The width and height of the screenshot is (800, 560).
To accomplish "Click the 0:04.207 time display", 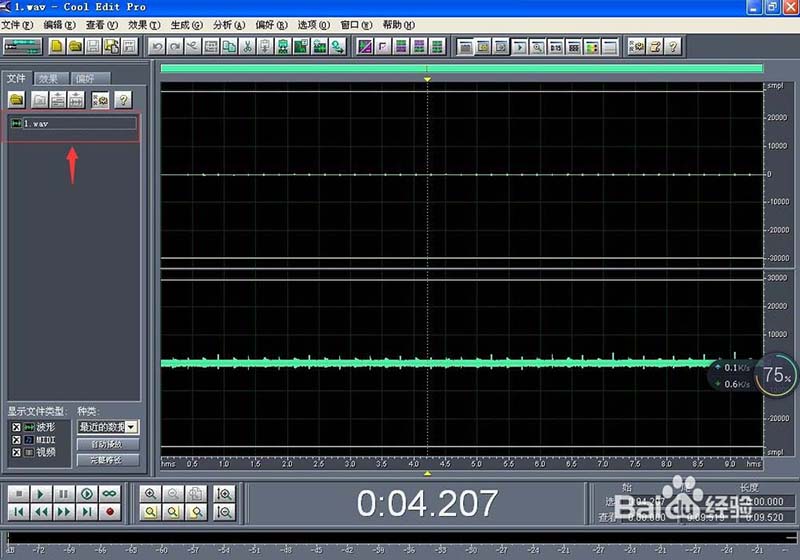I will pyautogui.click(x=427, y=503).
